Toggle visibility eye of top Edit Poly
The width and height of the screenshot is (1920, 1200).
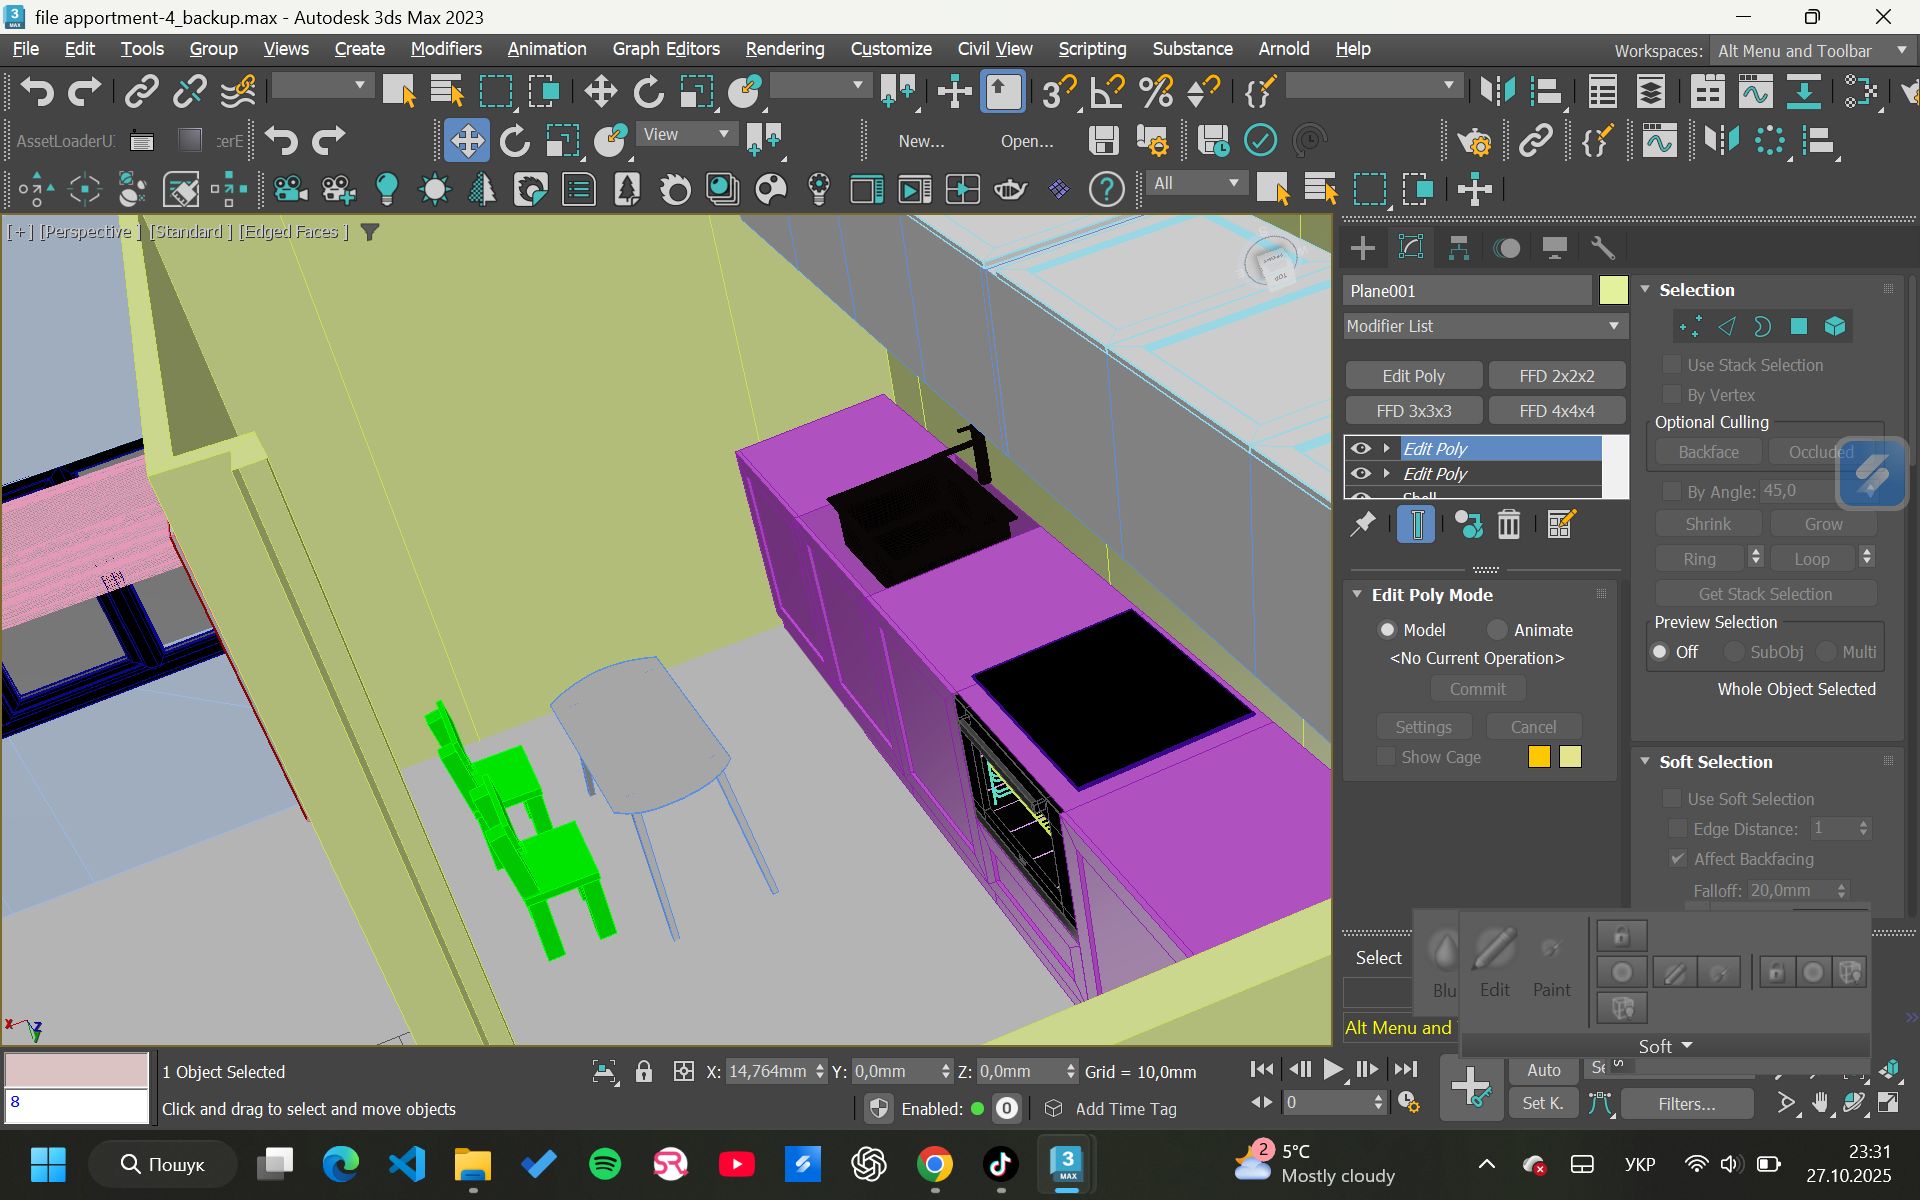click(1361, 448)
